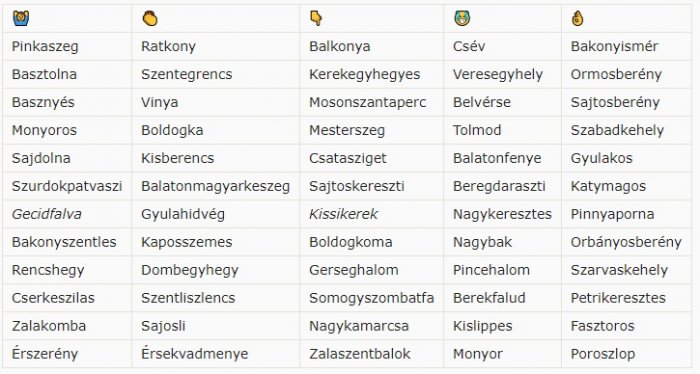Click the Balatonmagyarkeszeg cell
The height and width of the screenshot is (374, 700).
[216, 186]
